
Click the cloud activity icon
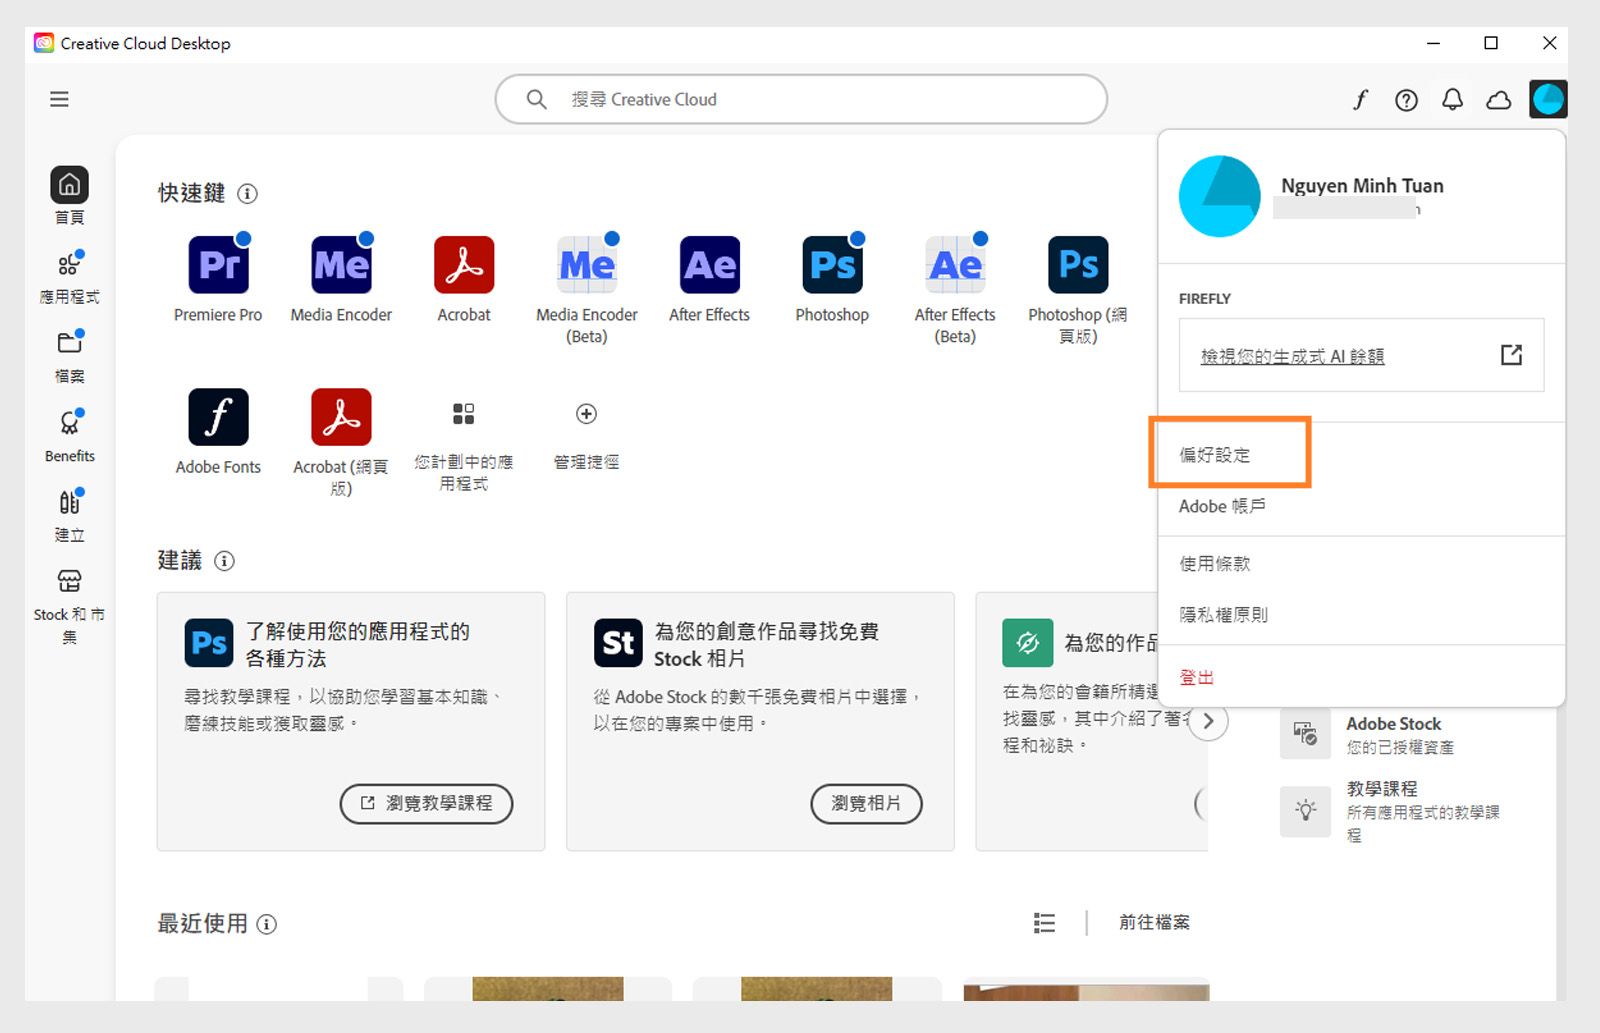pyautogui.click(x=1498, y=99)
